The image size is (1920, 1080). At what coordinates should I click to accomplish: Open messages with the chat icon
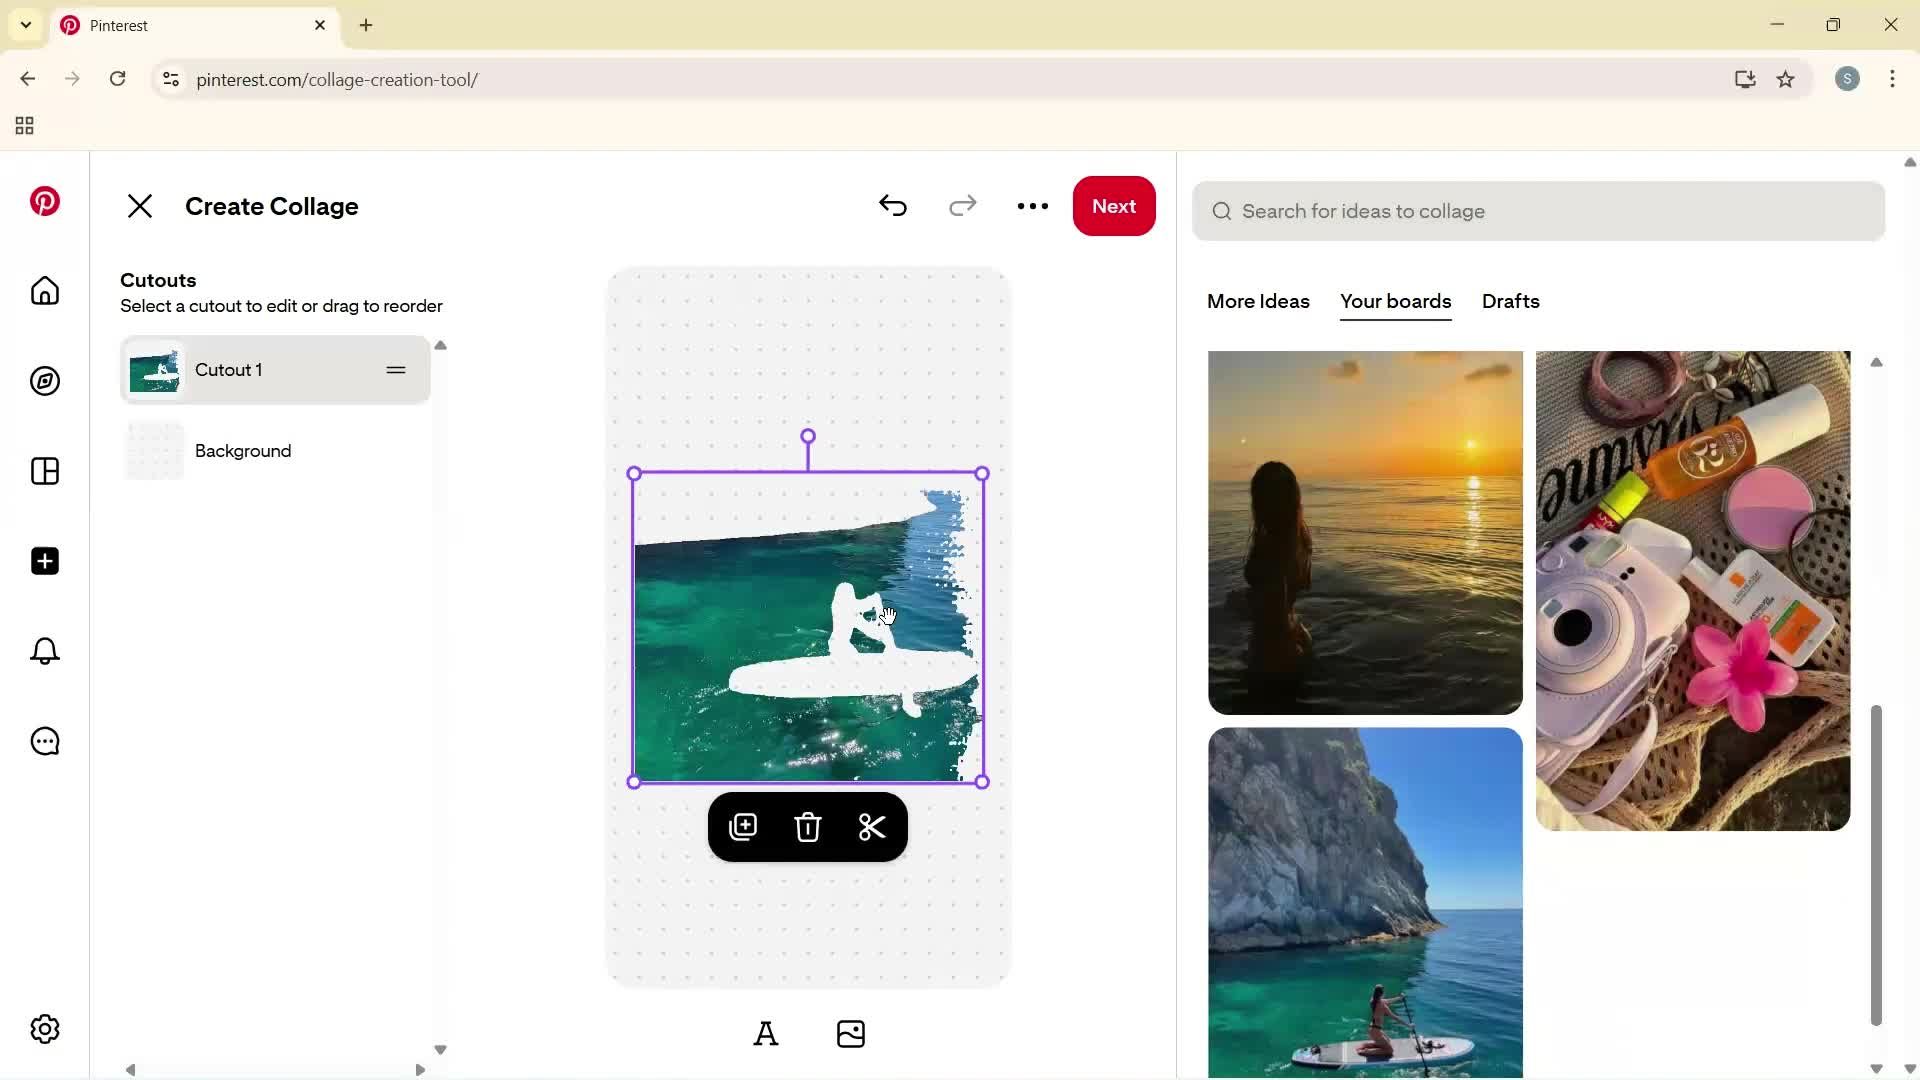44,741
